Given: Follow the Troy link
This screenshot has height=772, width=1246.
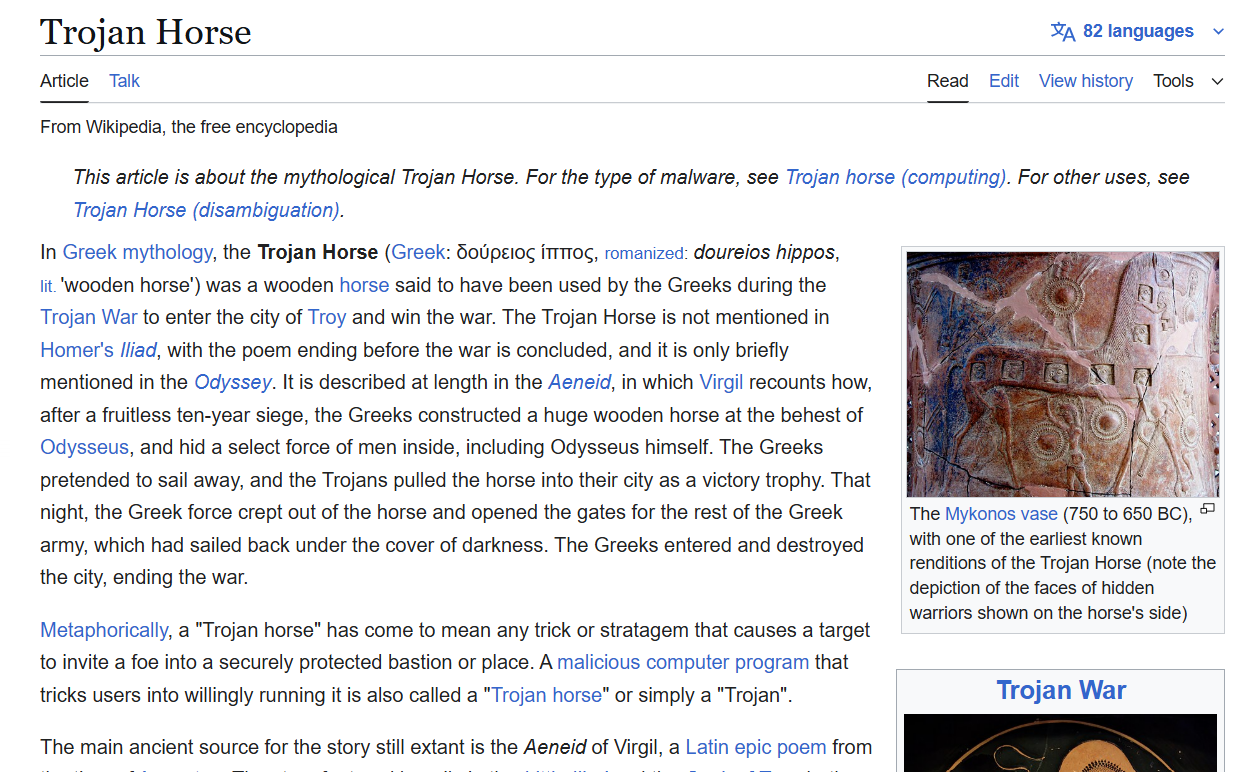Looking at the screenshot, I should [327, 317].
